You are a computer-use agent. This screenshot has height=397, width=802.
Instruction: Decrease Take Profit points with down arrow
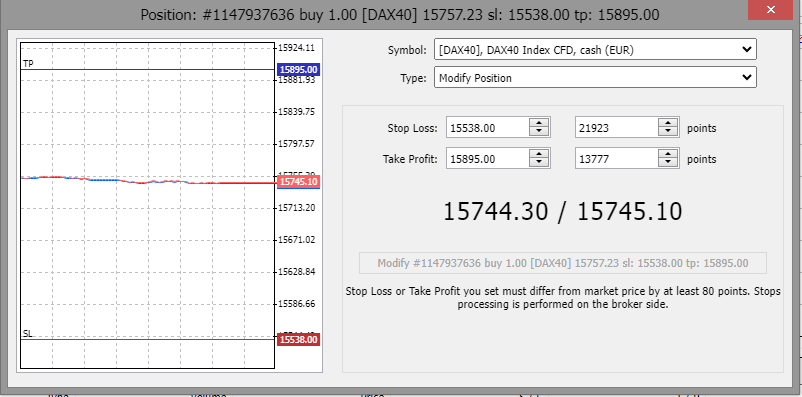point(667,163)
